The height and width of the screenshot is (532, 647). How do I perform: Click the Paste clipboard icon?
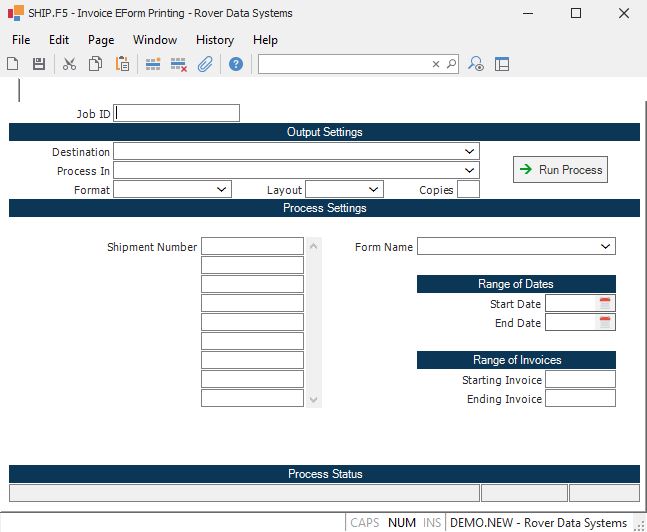[x=122, y=64]
